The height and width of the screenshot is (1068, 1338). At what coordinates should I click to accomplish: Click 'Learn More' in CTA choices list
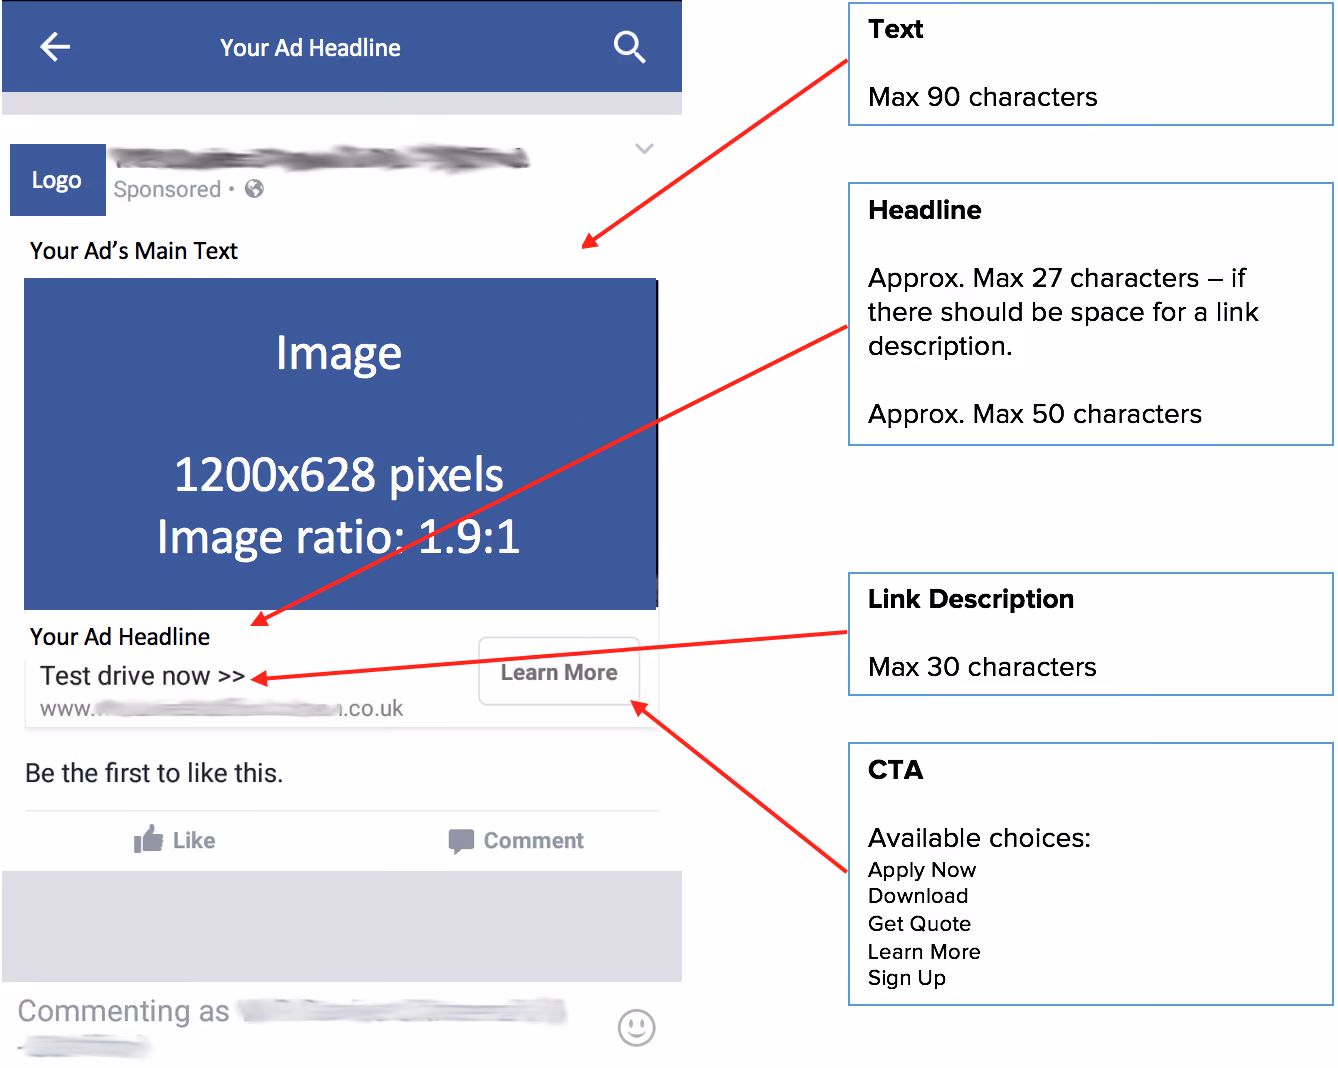pos(924,952)
